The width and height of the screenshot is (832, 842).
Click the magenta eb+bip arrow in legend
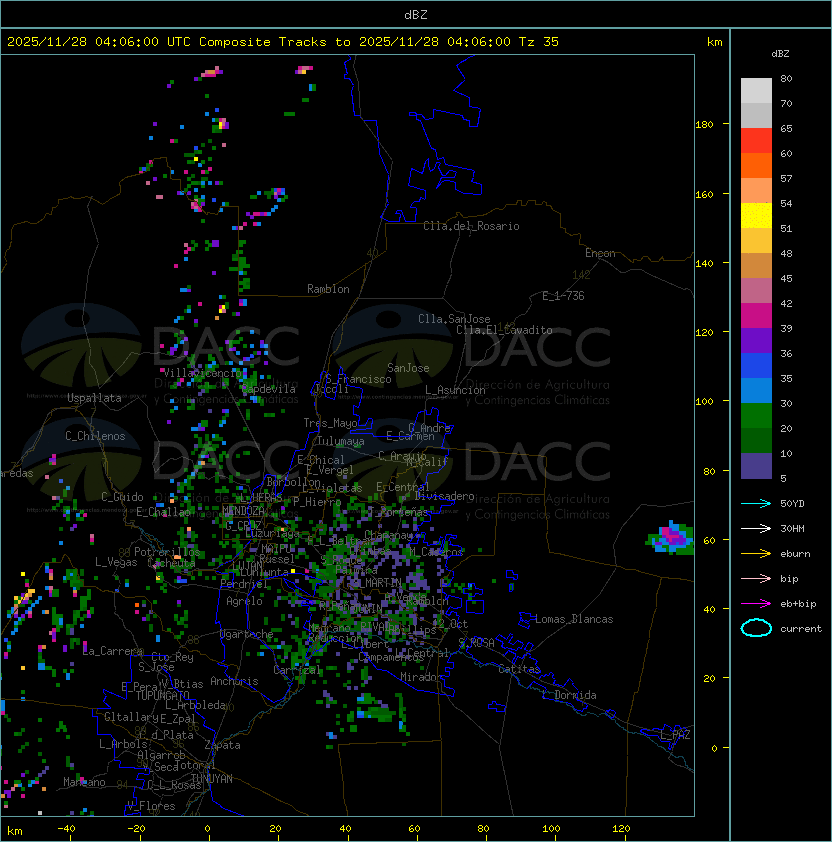[x=756, y=604]
